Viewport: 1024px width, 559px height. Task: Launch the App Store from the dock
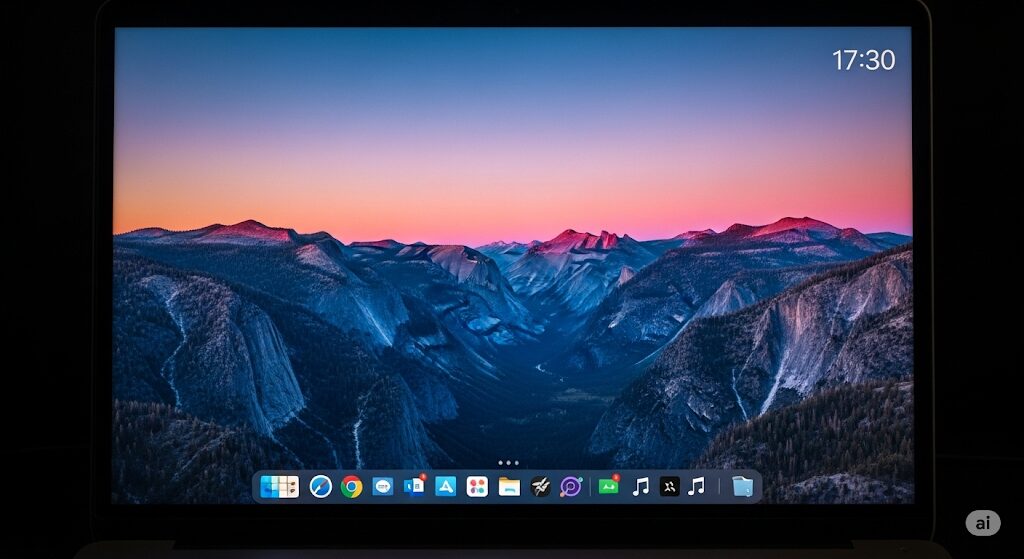445,487
